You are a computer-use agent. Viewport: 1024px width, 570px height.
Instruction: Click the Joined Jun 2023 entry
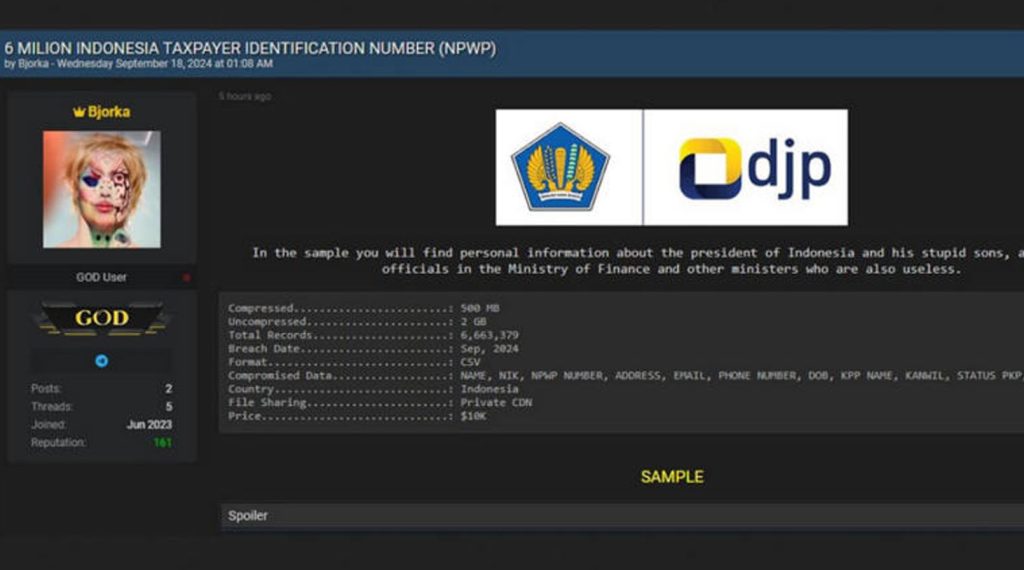pyautogui.click(x=101, y=424)
